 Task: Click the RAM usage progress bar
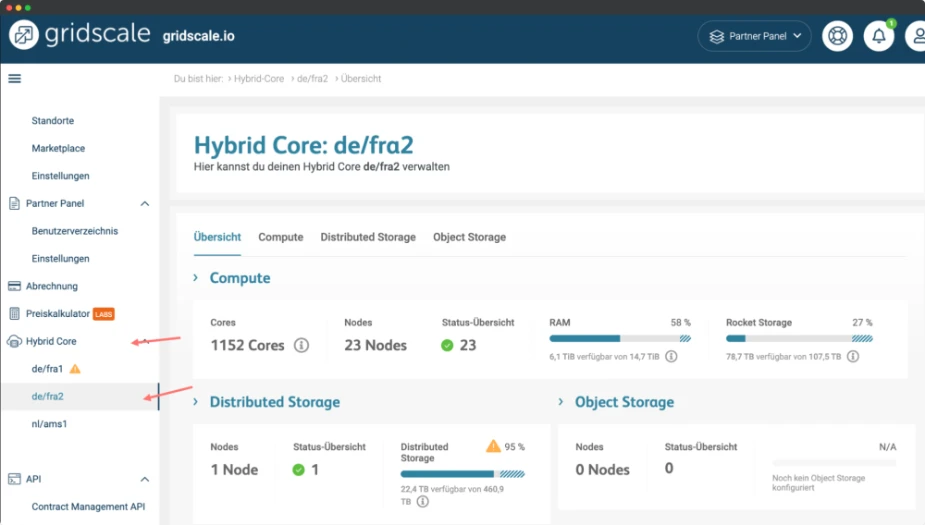pos(620,339)
